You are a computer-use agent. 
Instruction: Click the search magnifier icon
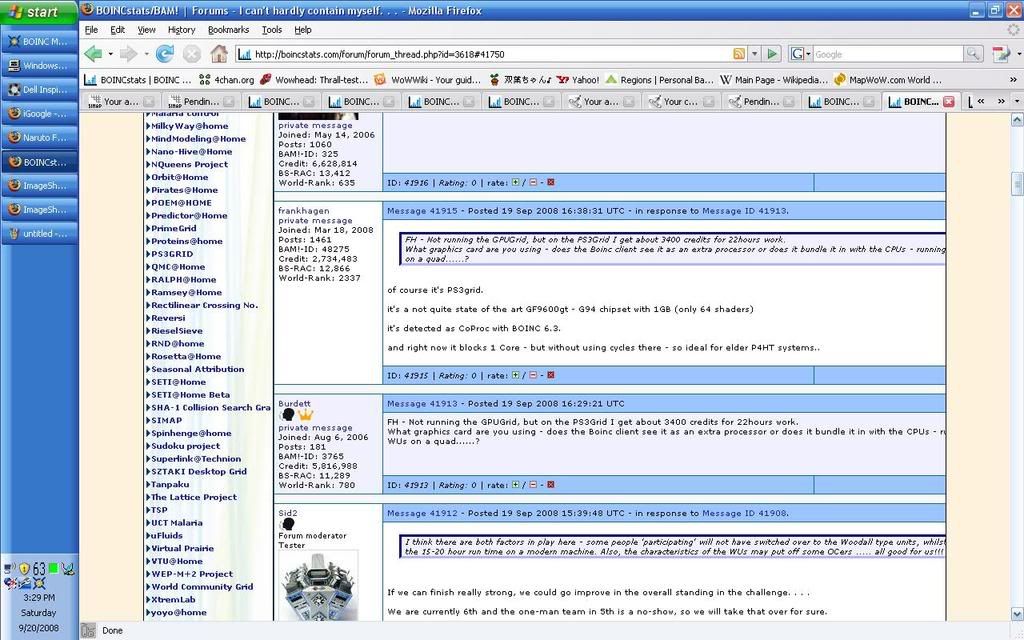[972, 54]
